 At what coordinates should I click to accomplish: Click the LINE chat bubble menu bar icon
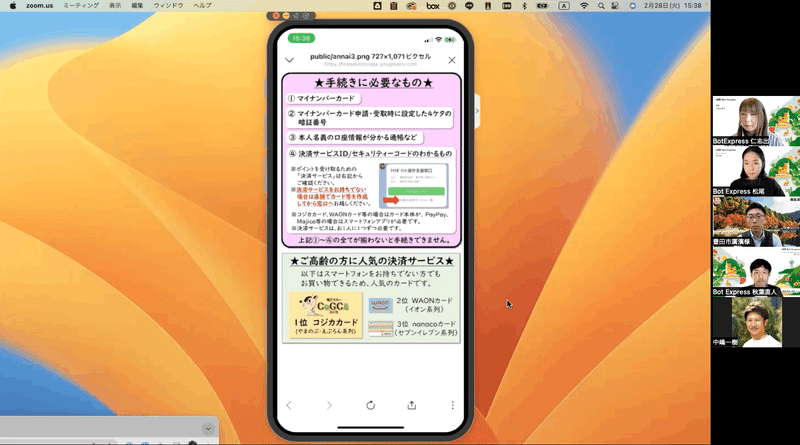[x=469, y=6]
